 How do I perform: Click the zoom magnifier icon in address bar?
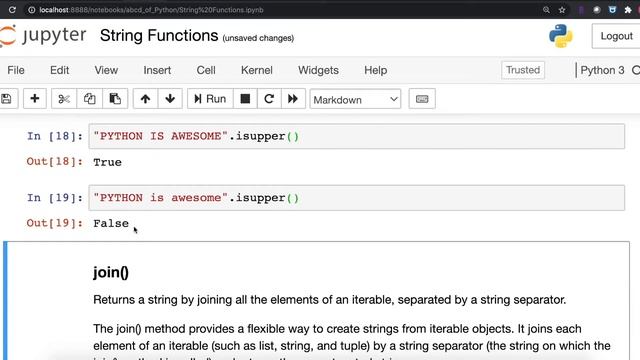tap(546, 10)
